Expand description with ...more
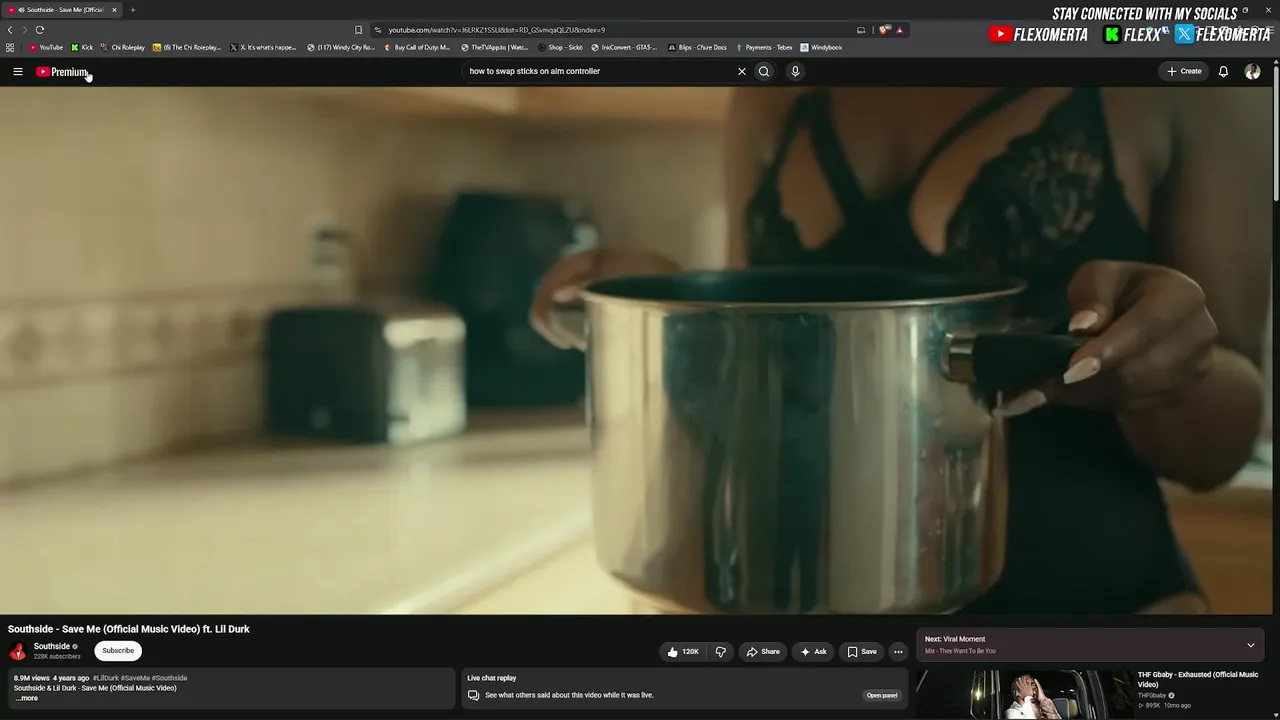 point(26,698)
